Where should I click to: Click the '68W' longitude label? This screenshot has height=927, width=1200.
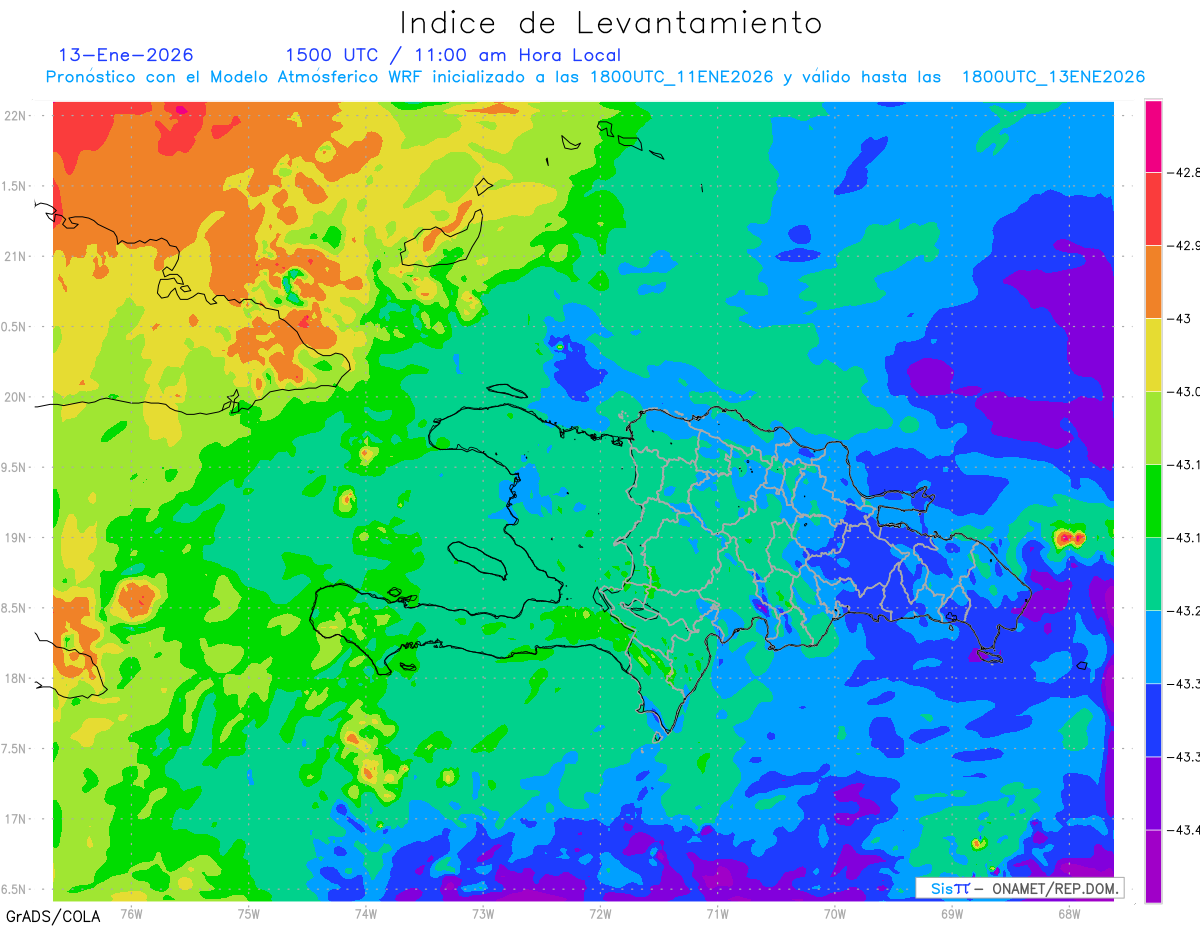tap(1069, 913)
